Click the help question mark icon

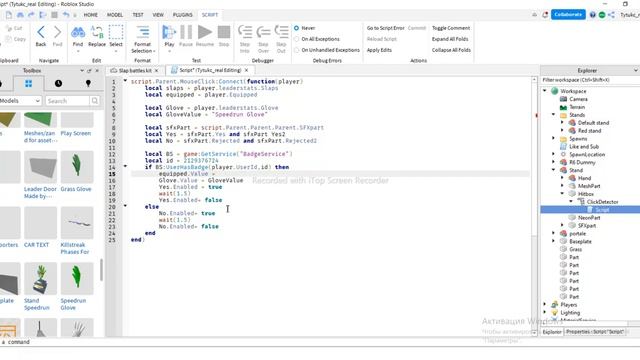(x=592, y=15)
